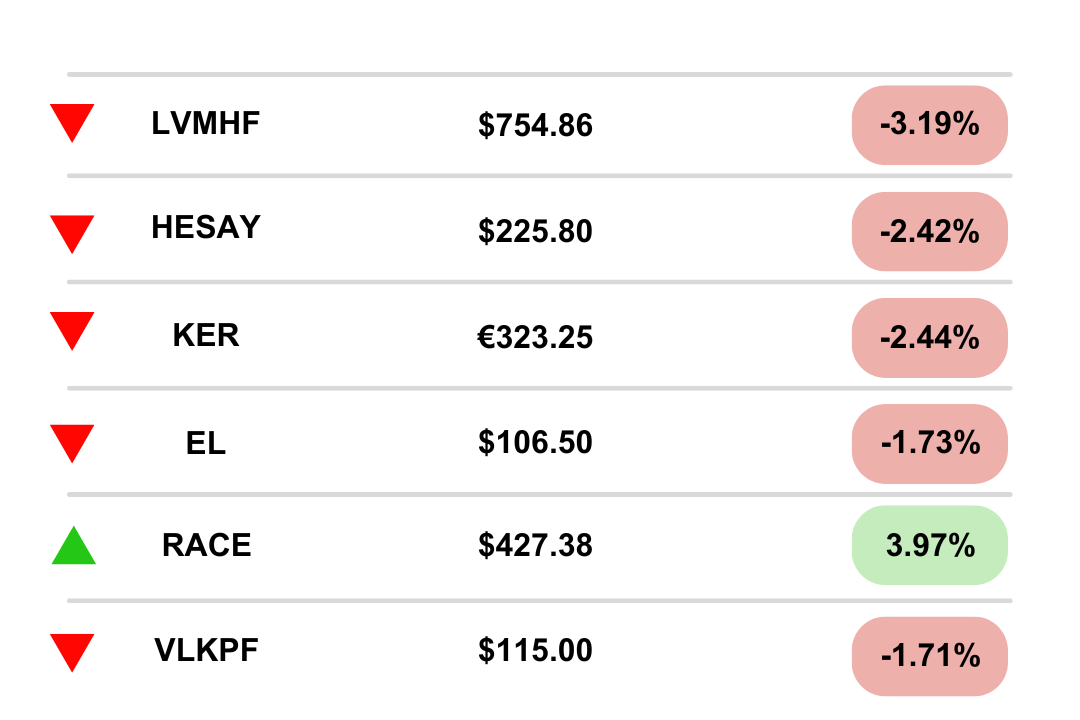Click the red down arrow beside LVMHF
This screenshot has height=720, width=1080.
tap(72, 123)
